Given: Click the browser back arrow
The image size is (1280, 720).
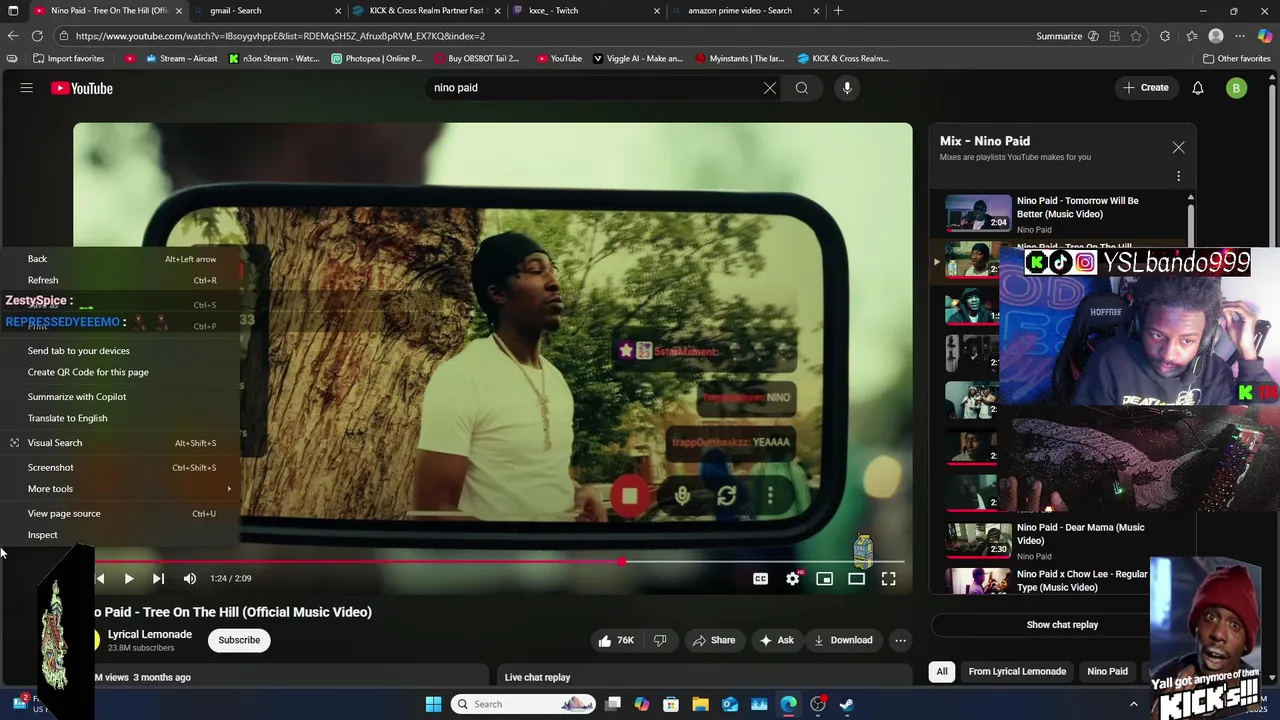Looking at the screenshot, I should click(x=12, y=36).
